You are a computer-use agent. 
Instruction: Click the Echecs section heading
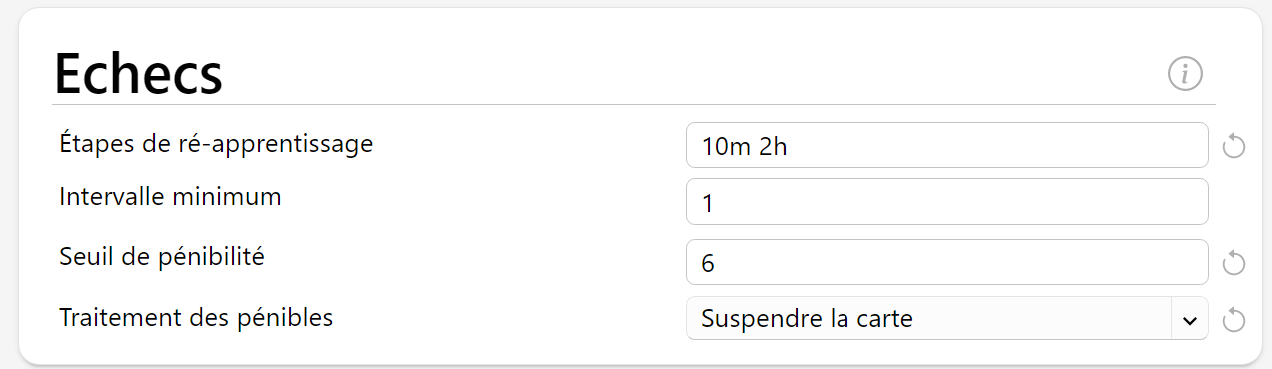(138, 73)
